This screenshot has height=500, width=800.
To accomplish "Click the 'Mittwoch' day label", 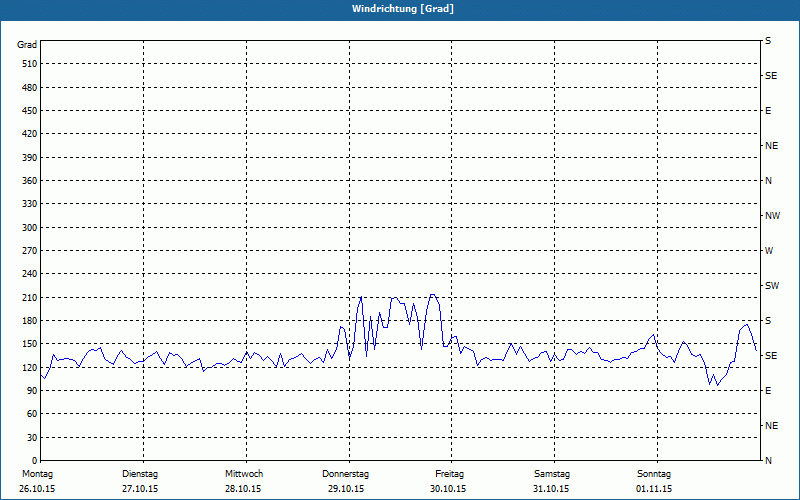I will 244,474.
